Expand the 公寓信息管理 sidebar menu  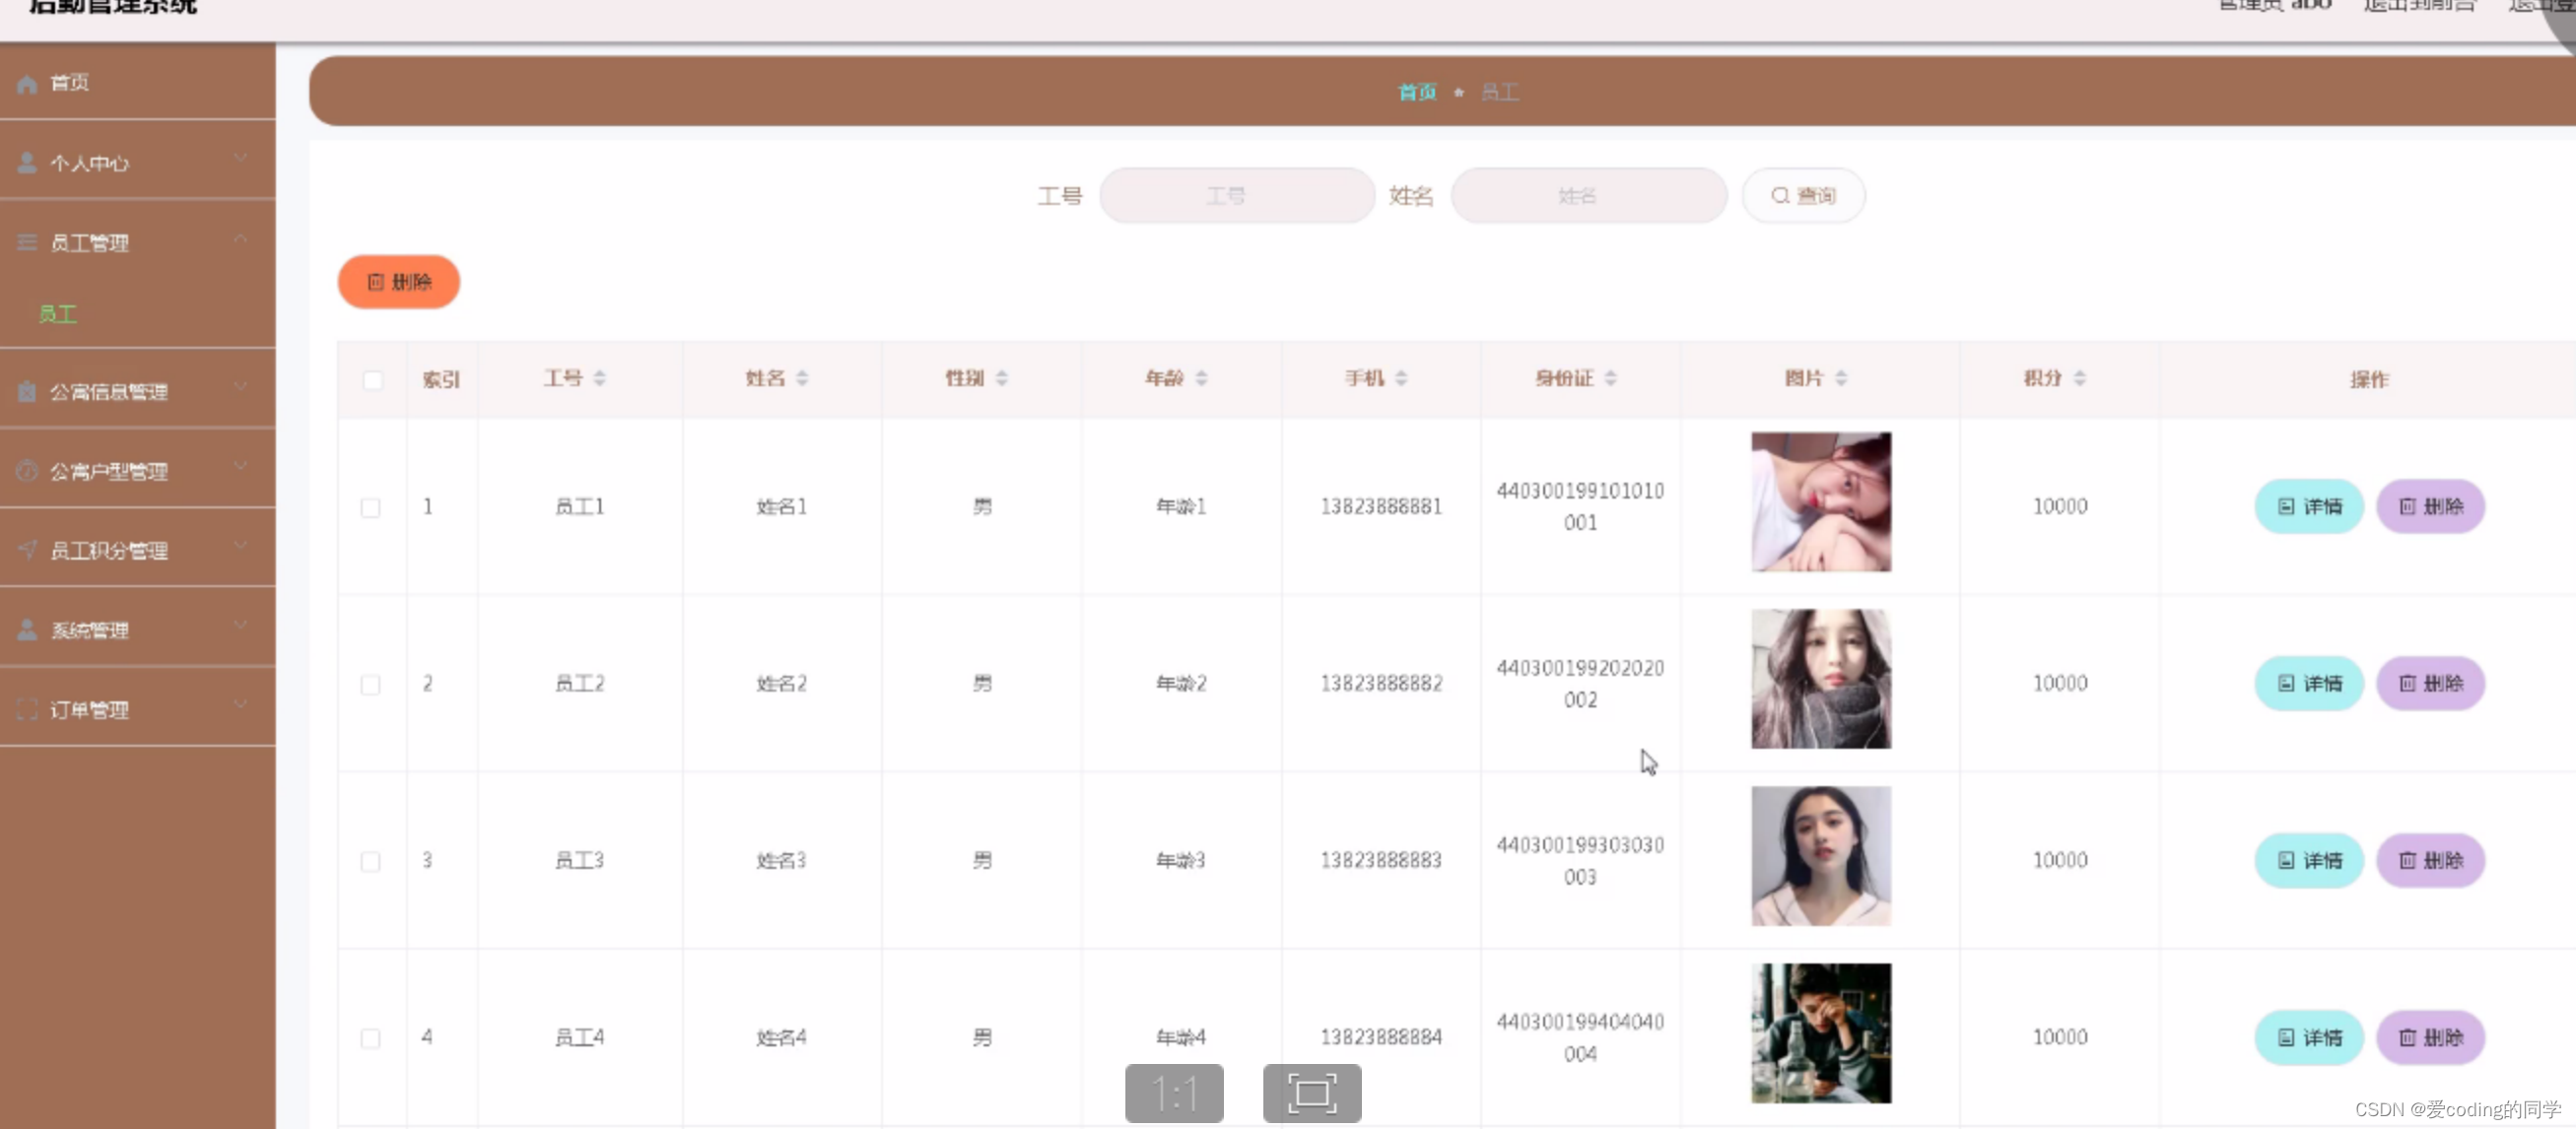[x=137, y=391]
